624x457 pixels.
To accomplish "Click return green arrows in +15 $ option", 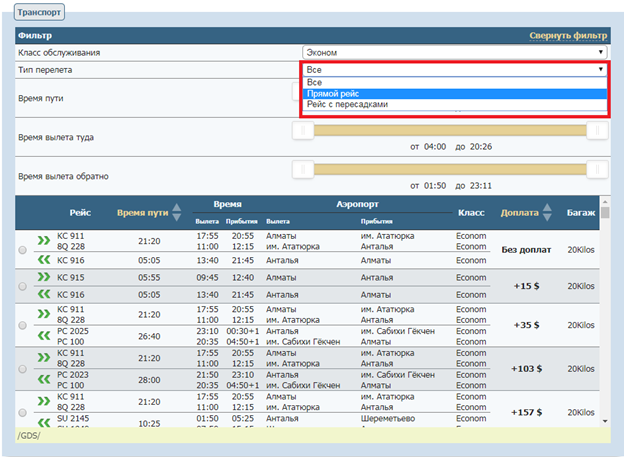I will coord(44,294).
